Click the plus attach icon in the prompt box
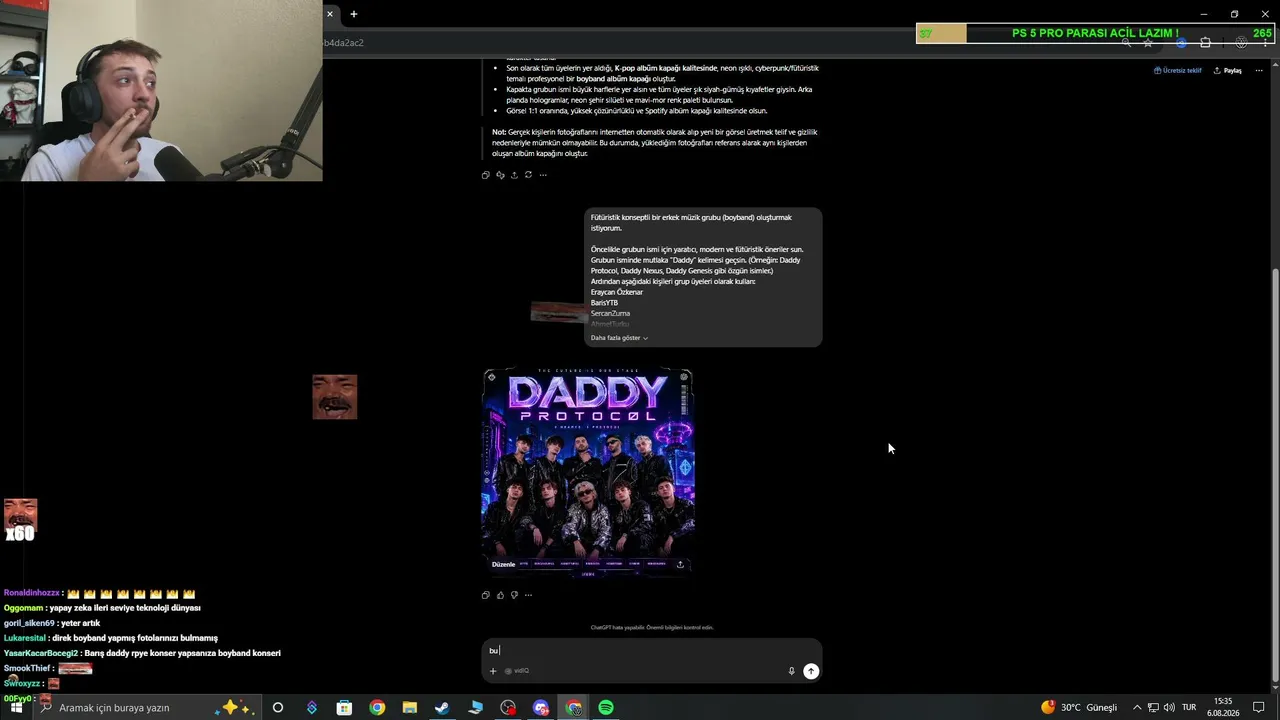The width and height of the screenshot is (1280, 720). click(x=493, y=671)
